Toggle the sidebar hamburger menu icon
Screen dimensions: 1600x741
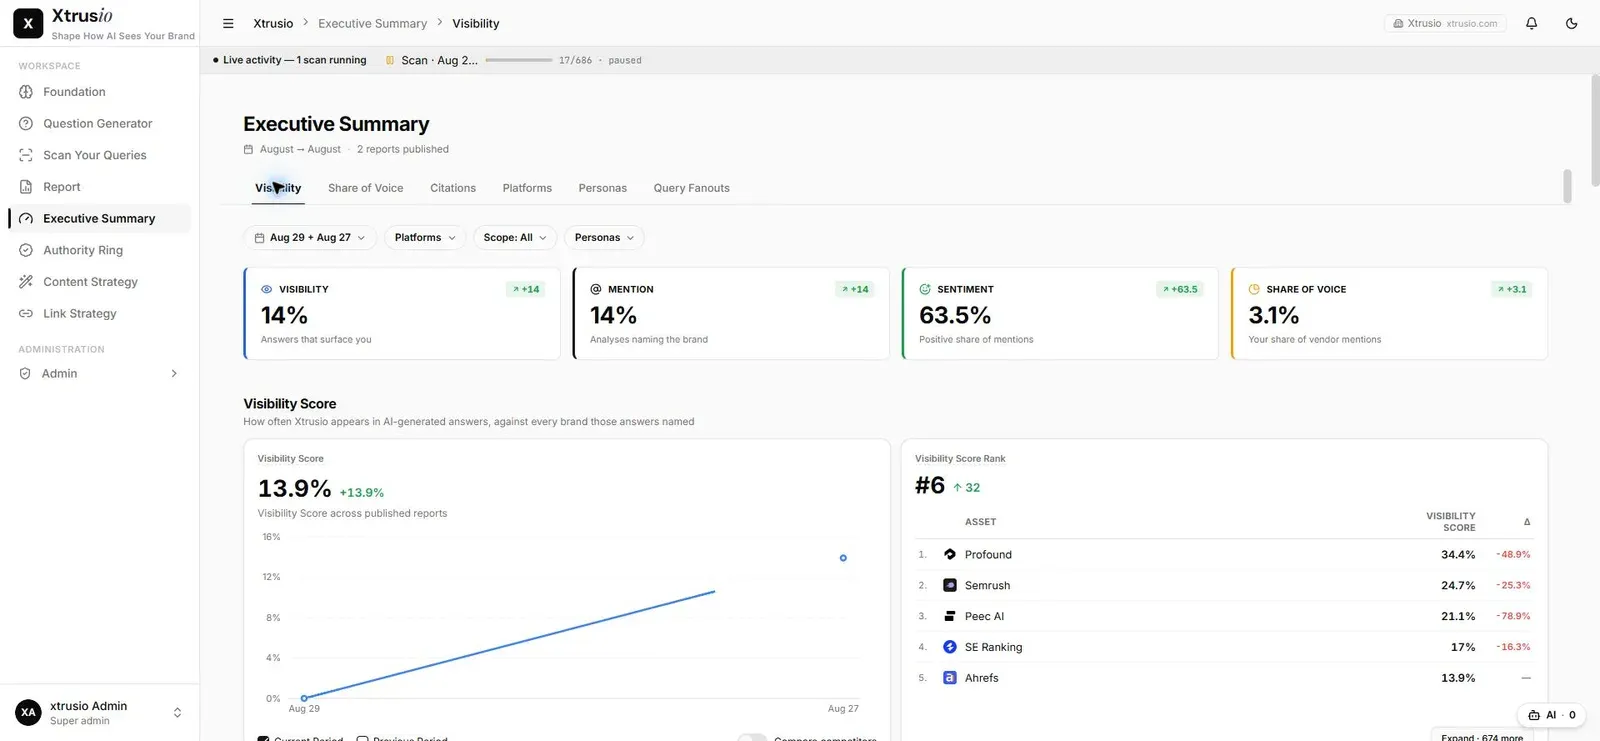(228, 23)
